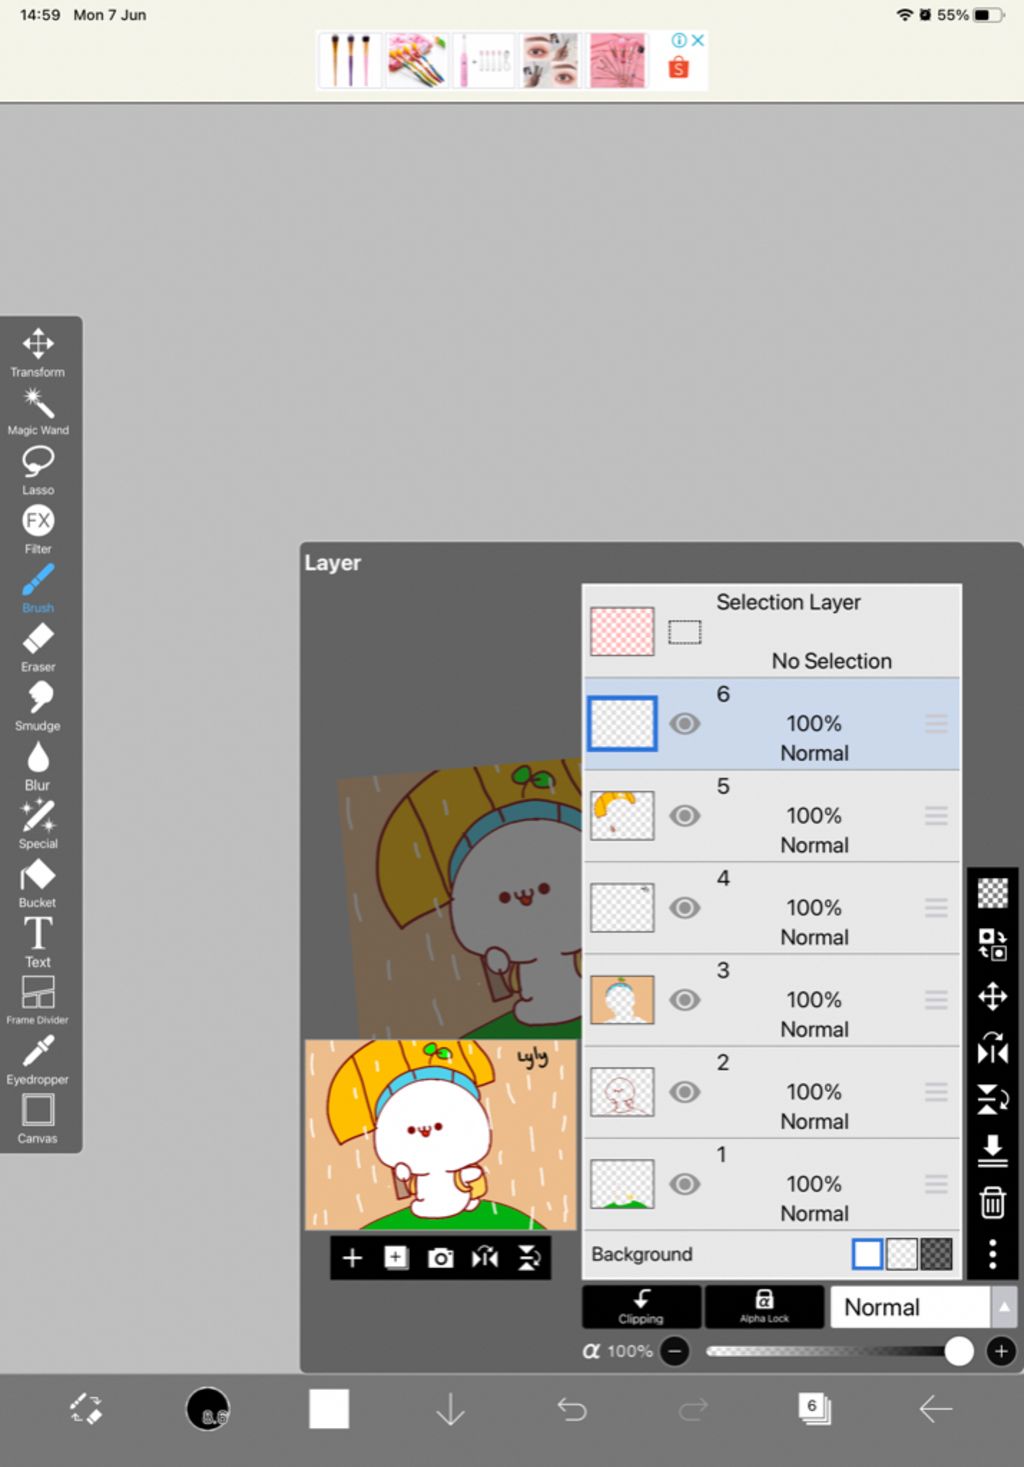Tap the battery status indicator
The height and width of the screenshot is (1467, 1024).
click(x=987, y=15)
